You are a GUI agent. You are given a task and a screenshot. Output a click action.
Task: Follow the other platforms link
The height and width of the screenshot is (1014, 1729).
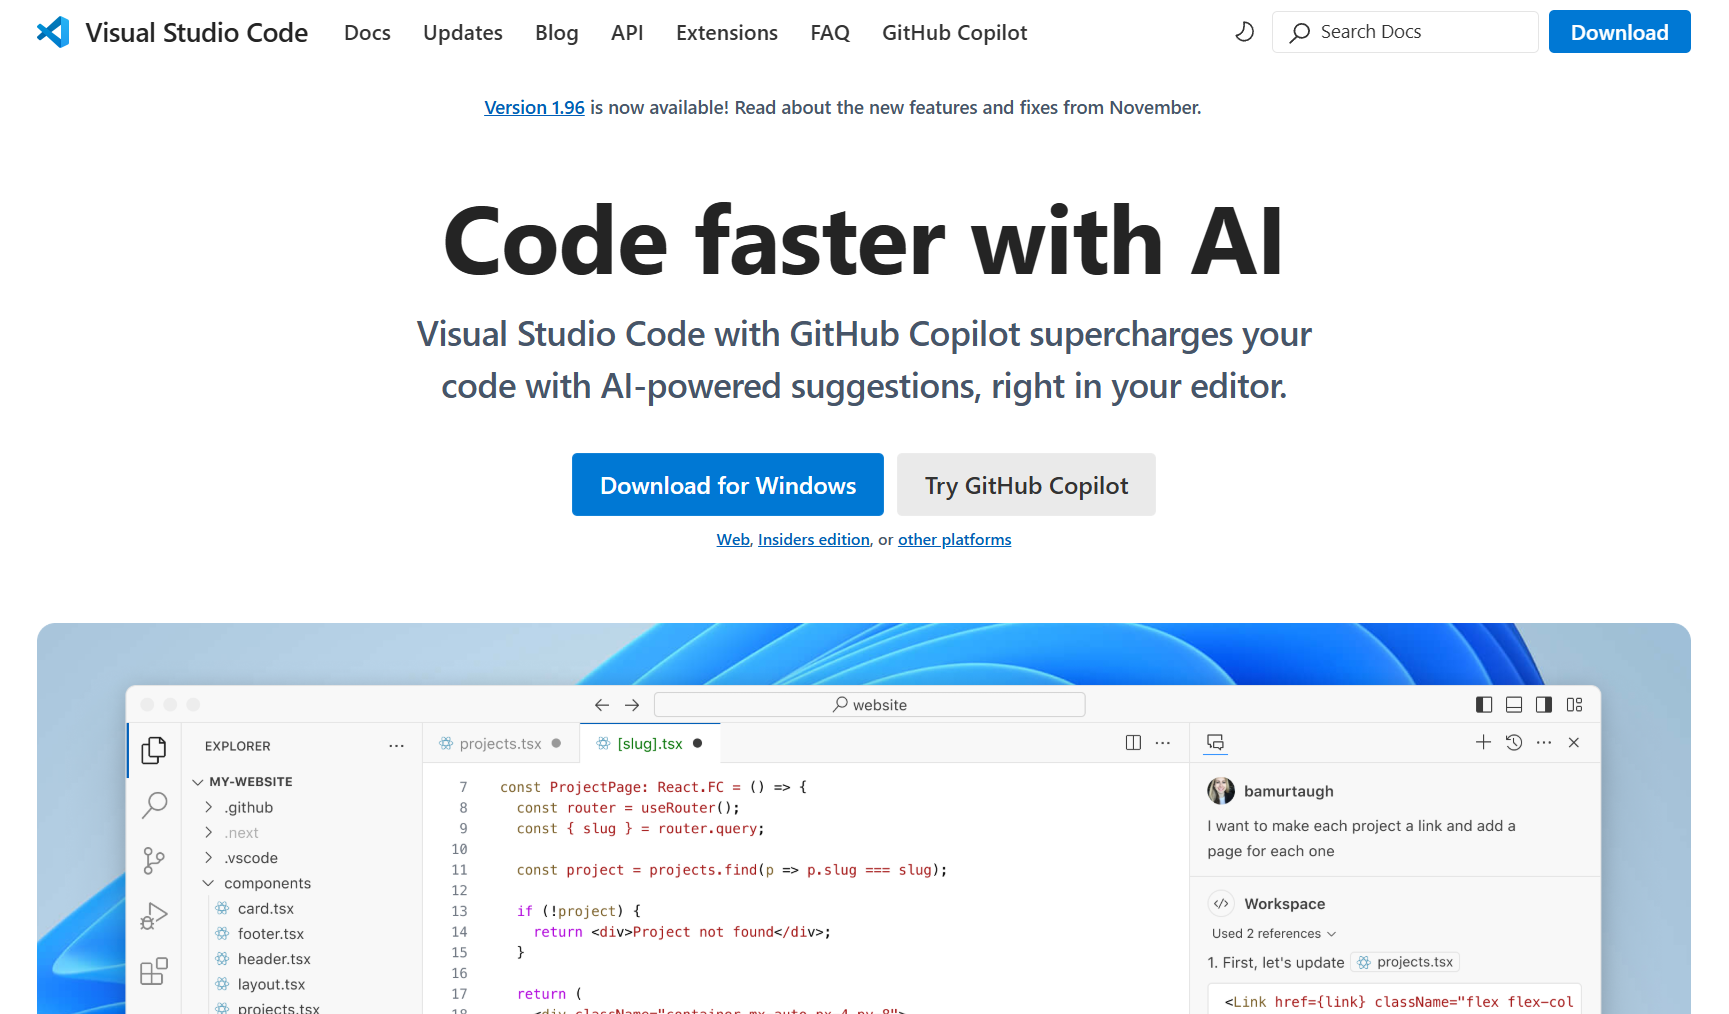click(x=955, y=539)
